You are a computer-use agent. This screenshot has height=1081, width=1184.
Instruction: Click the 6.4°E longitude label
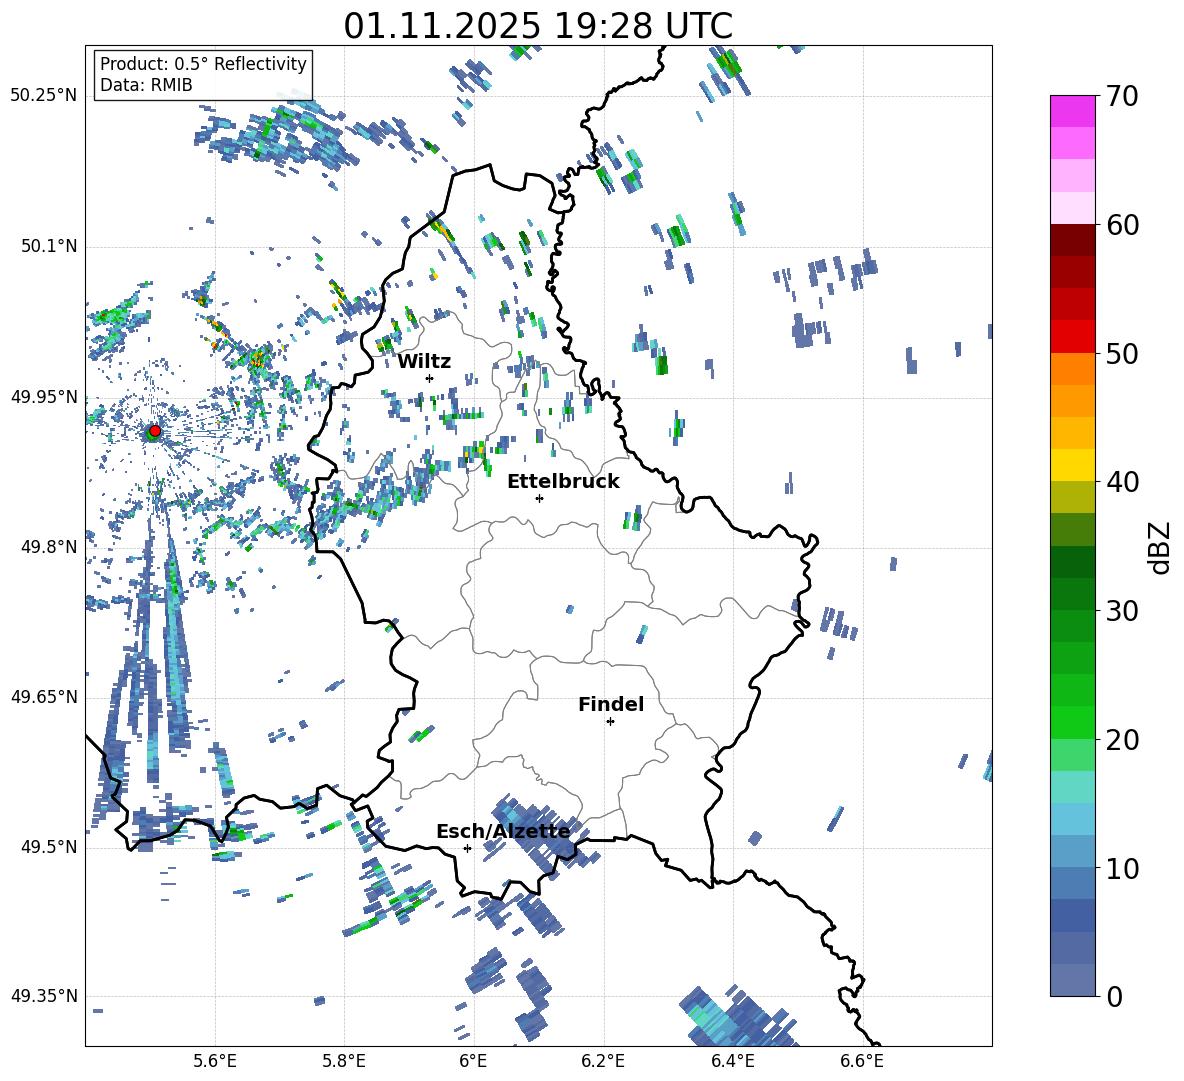[732, 1062]
